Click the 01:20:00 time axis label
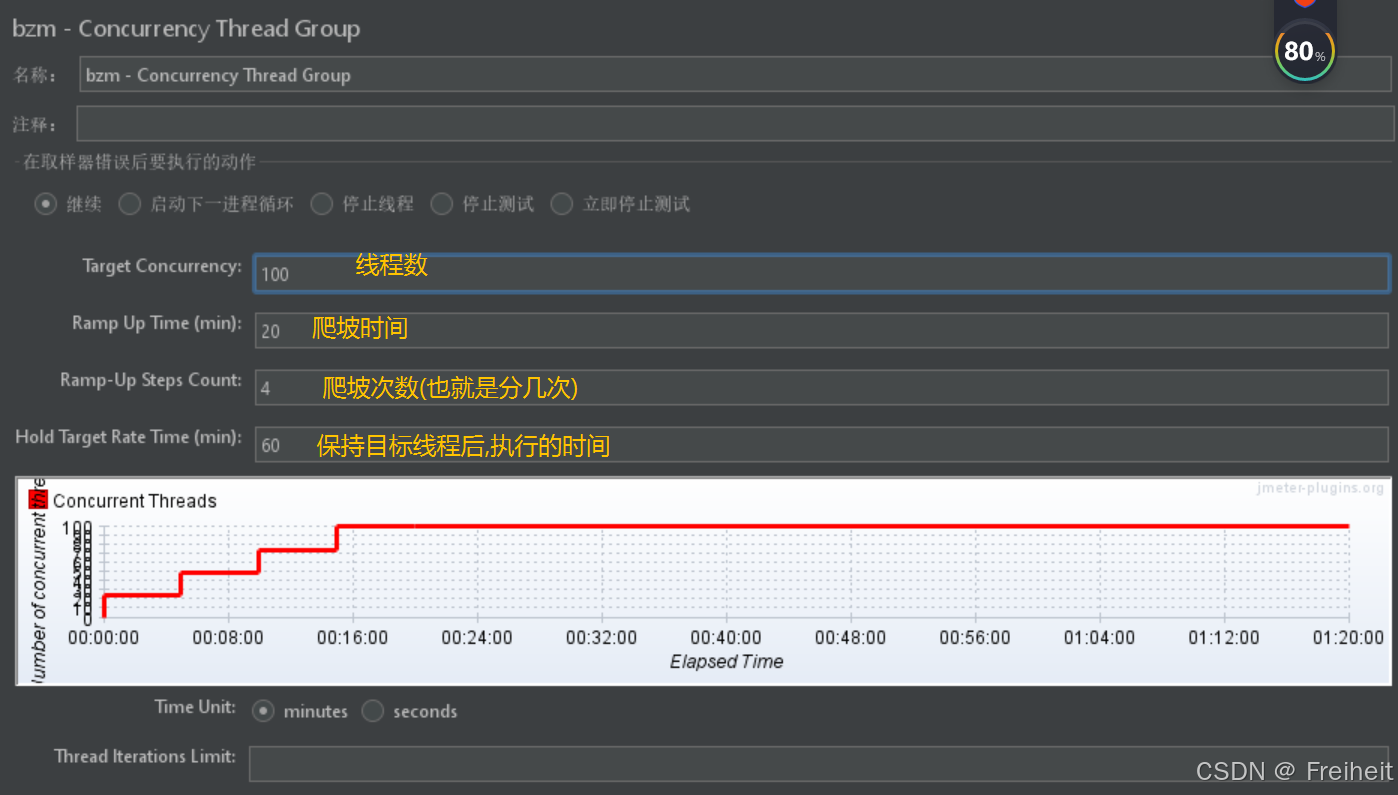Viewport: 1398px width, 795px height. coord(1348,637)
